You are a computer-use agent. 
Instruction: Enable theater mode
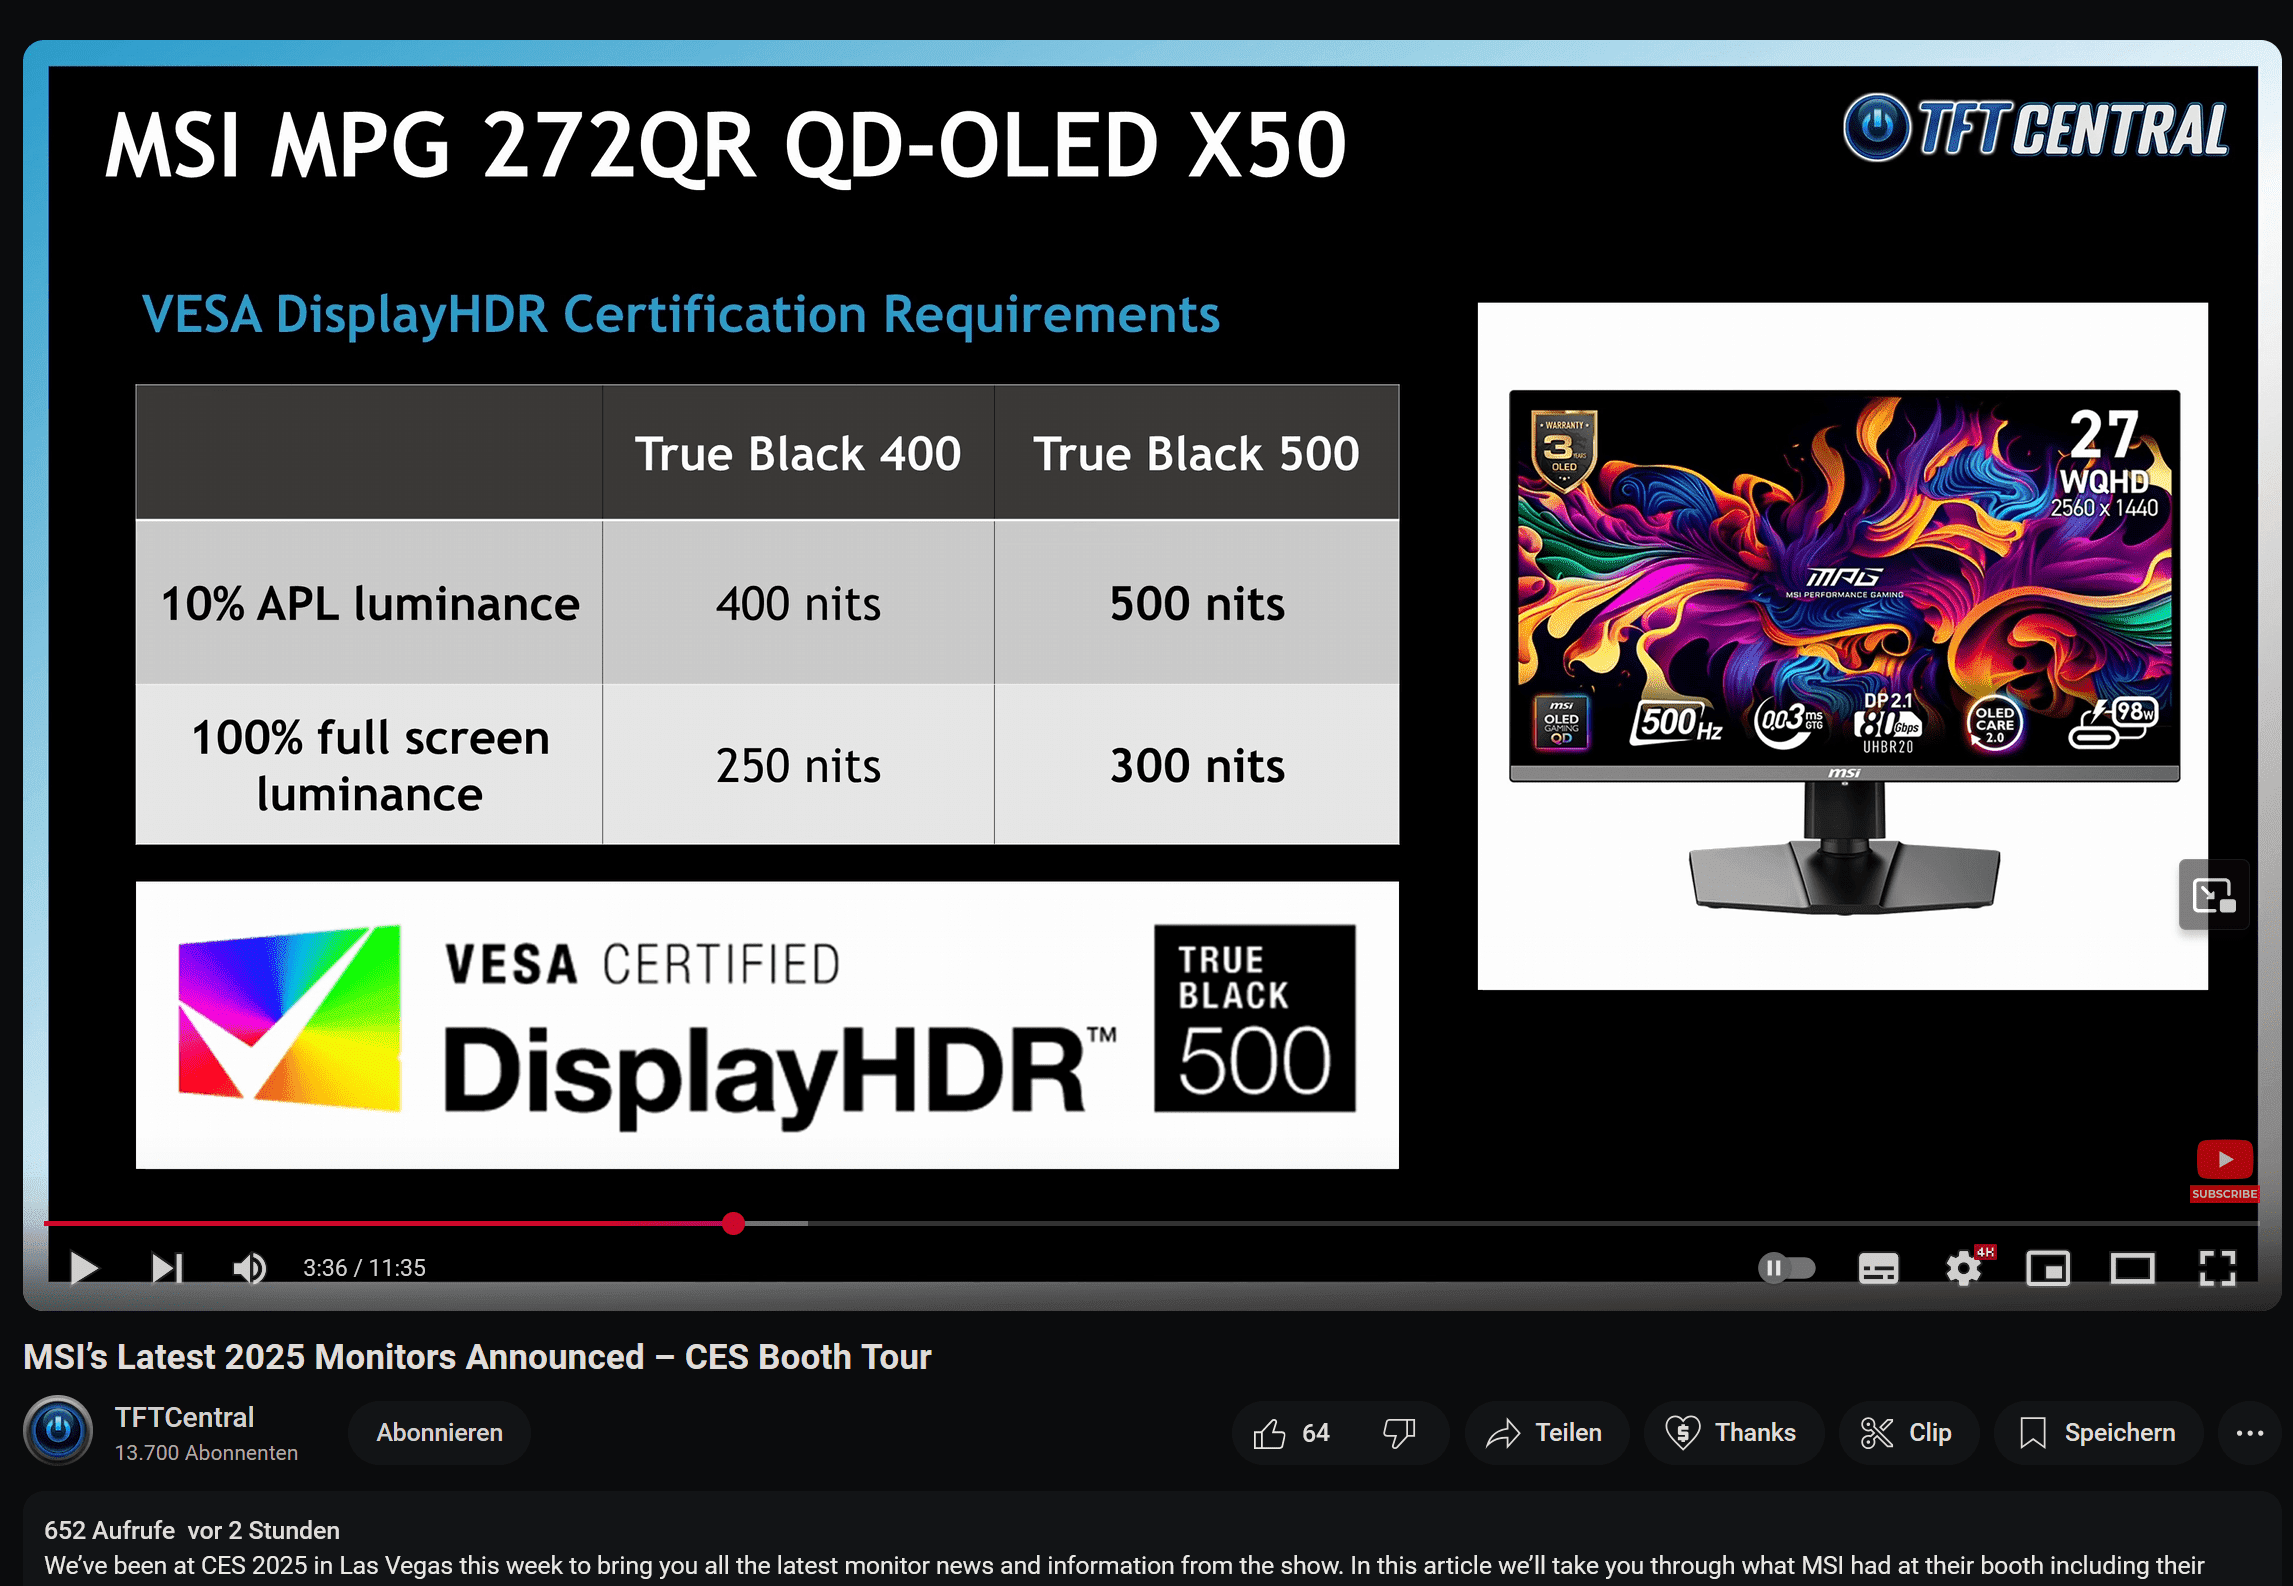point(2132,1268)
